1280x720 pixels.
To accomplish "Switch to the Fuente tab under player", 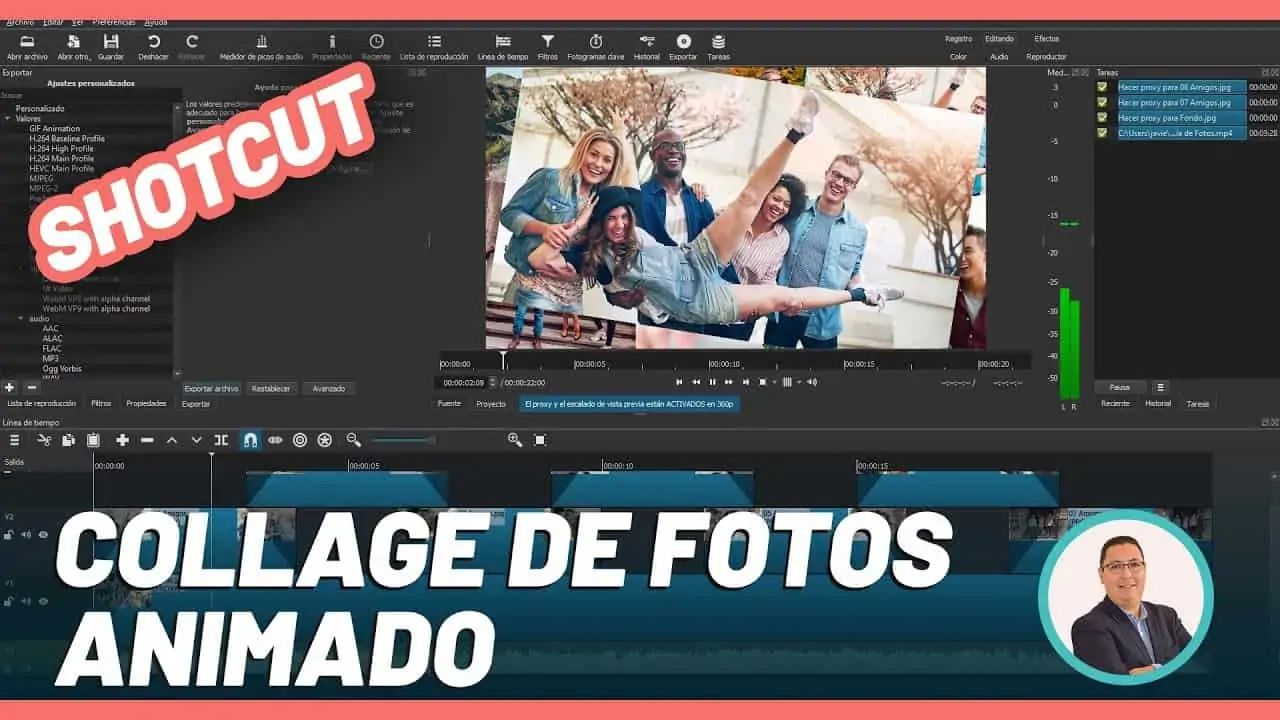I will pyautogui.click(x=449, y=404).
